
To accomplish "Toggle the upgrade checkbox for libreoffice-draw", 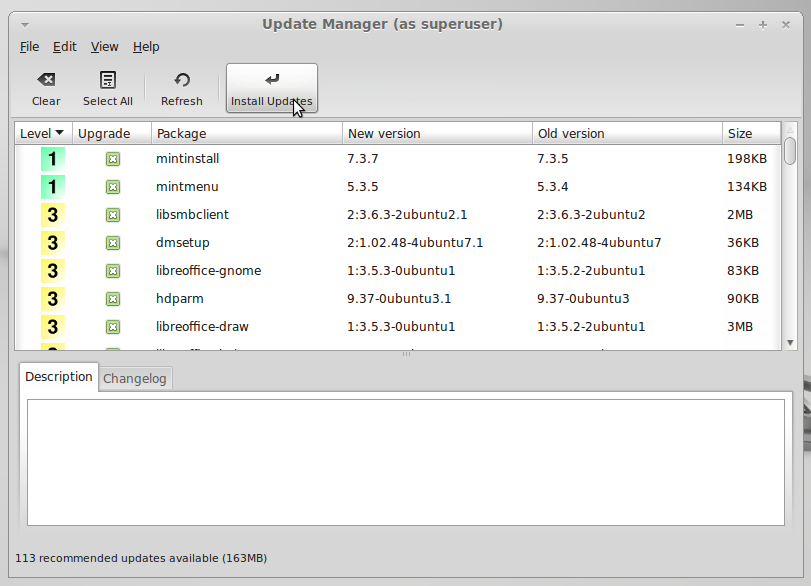I will 110,326.
